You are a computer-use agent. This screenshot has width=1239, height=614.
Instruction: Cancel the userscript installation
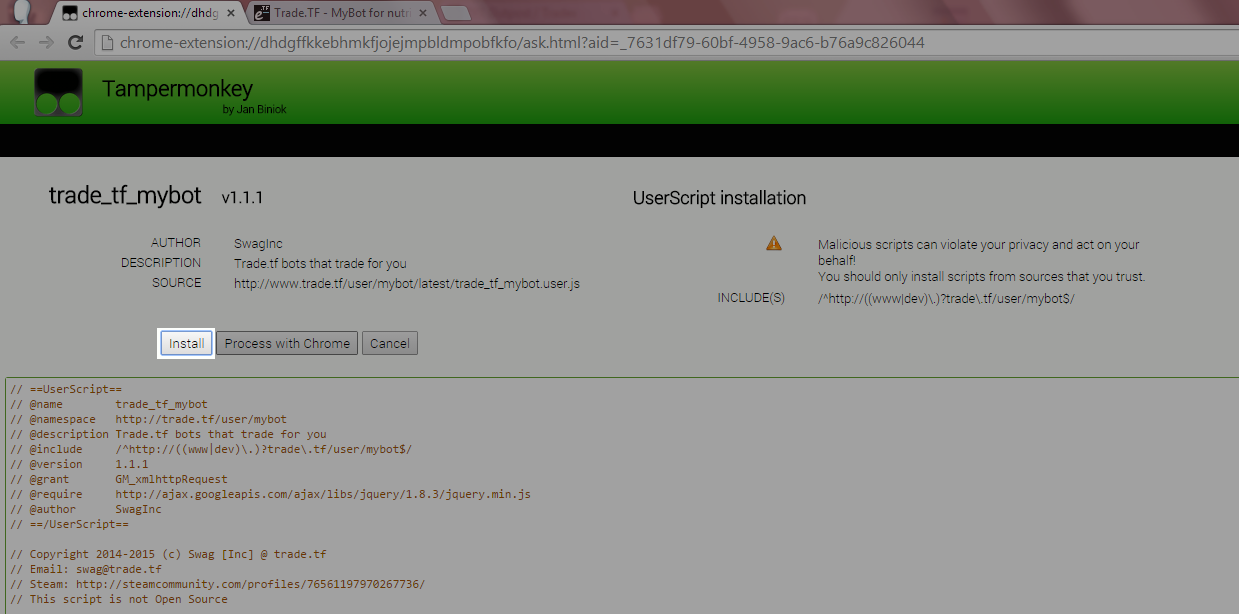tap(390, 343)
